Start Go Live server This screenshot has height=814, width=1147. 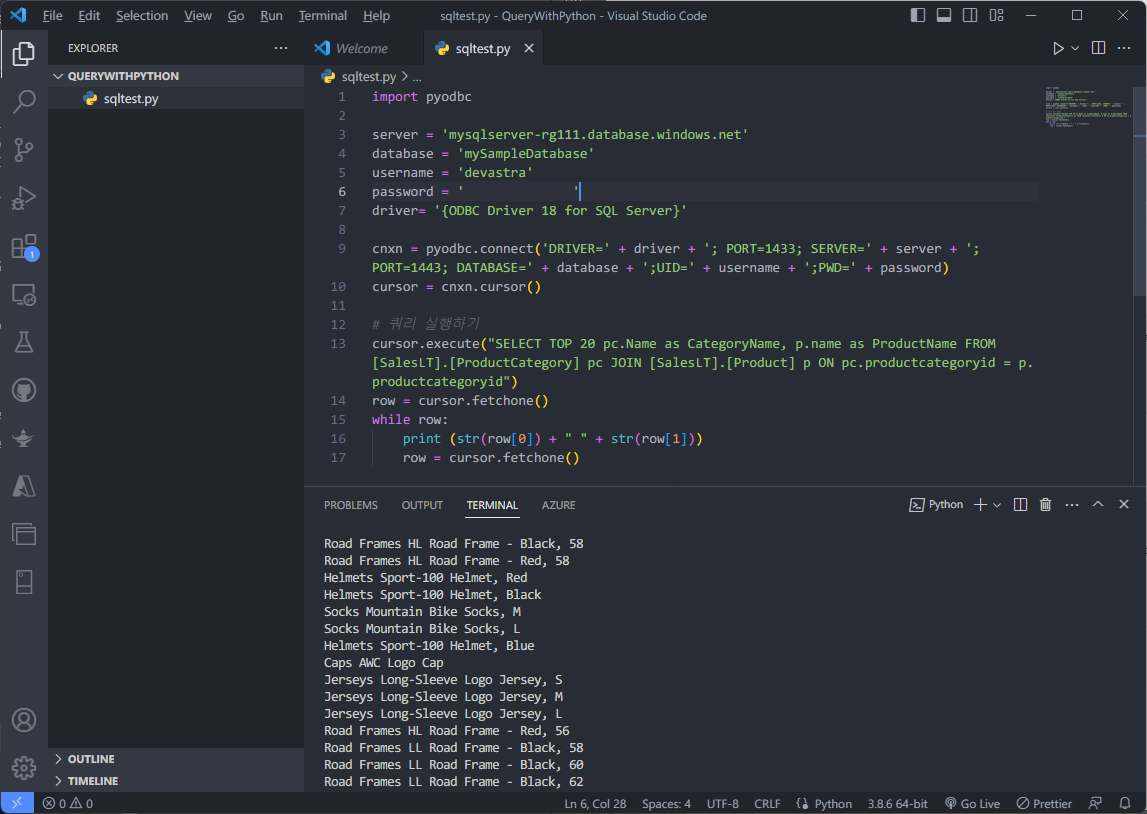coord(972,803)
